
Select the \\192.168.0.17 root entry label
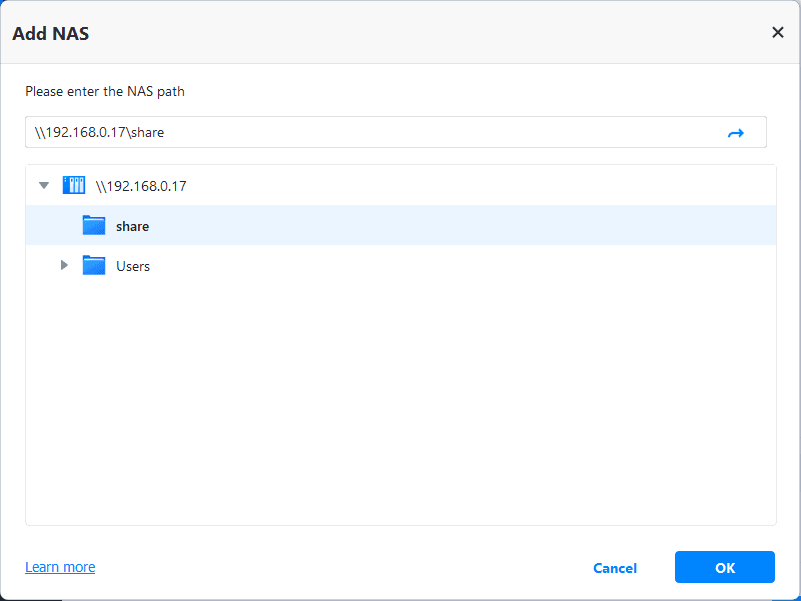tap(141, 186)
